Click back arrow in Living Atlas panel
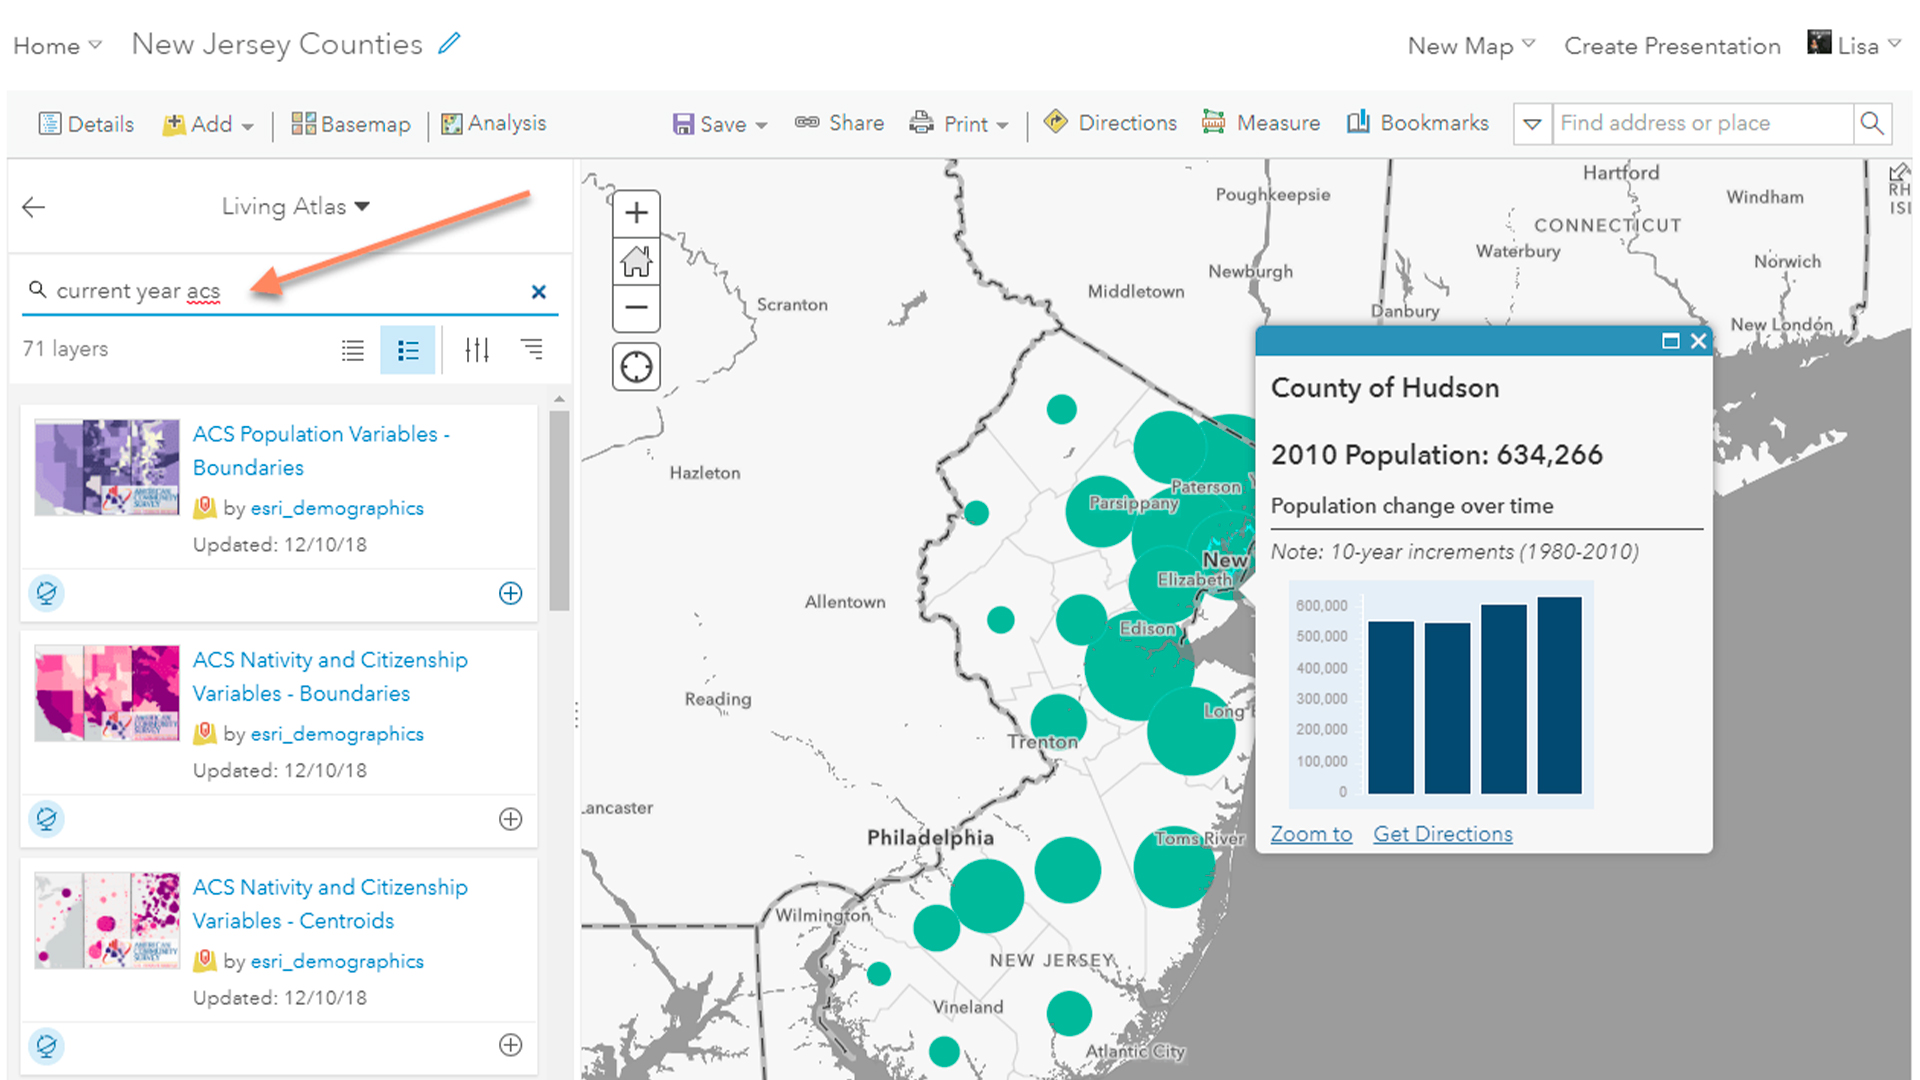Screen dimensions: 1920x1080 coord(34,207)
